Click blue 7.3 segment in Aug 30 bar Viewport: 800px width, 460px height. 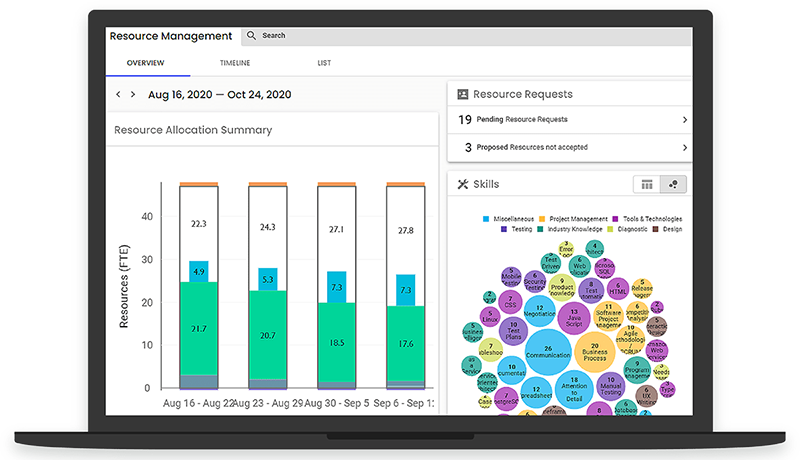337,287
